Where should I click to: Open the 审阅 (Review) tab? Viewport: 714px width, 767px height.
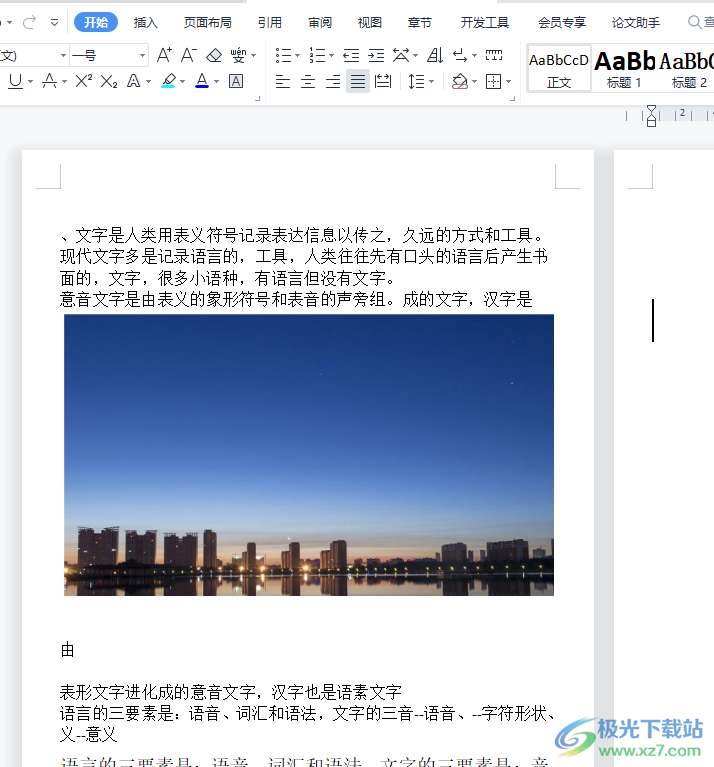(320, 23)
